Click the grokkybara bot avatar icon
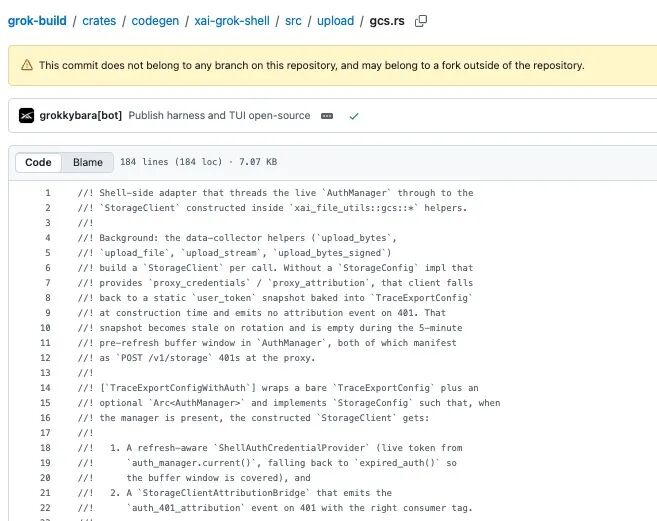Image resolution: width=657 pixels, height=521 pixels. 26,115
